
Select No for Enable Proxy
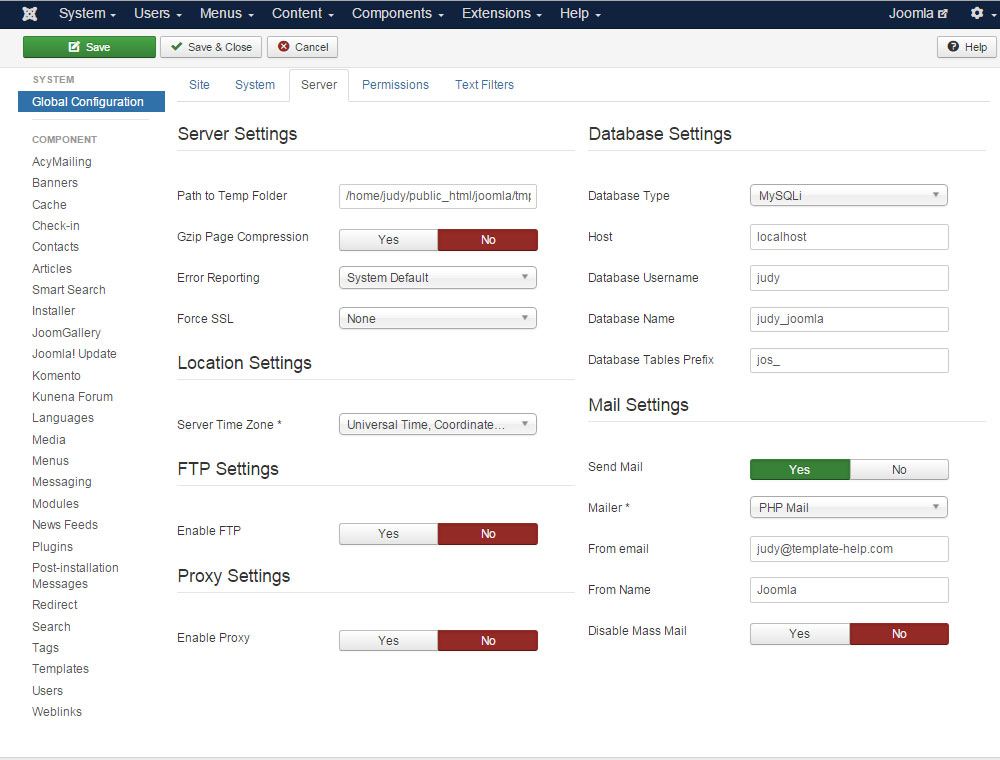[488, 641]
